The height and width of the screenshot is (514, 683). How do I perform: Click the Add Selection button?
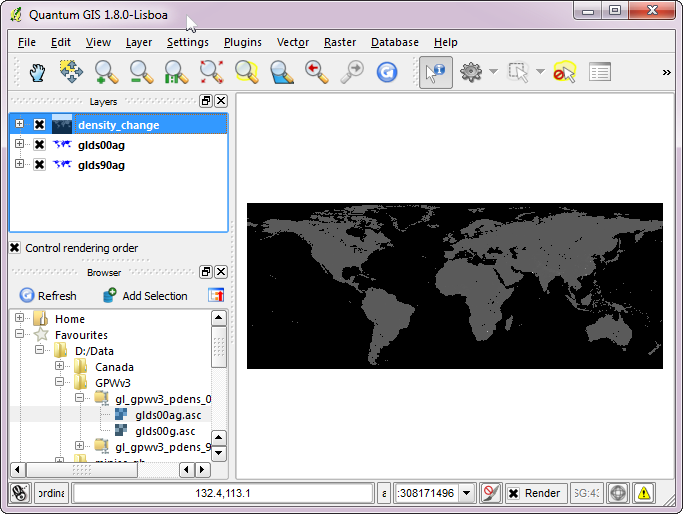click(145, 296)
